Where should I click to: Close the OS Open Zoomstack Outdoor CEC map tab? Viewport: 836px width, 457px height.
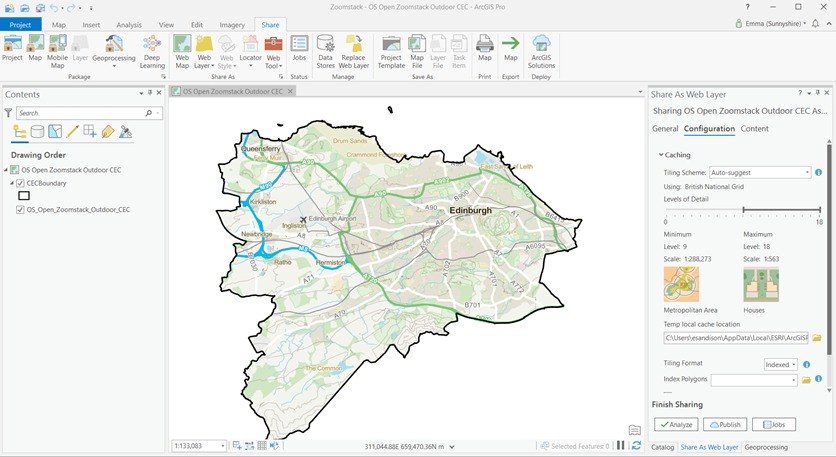(290, 91)
